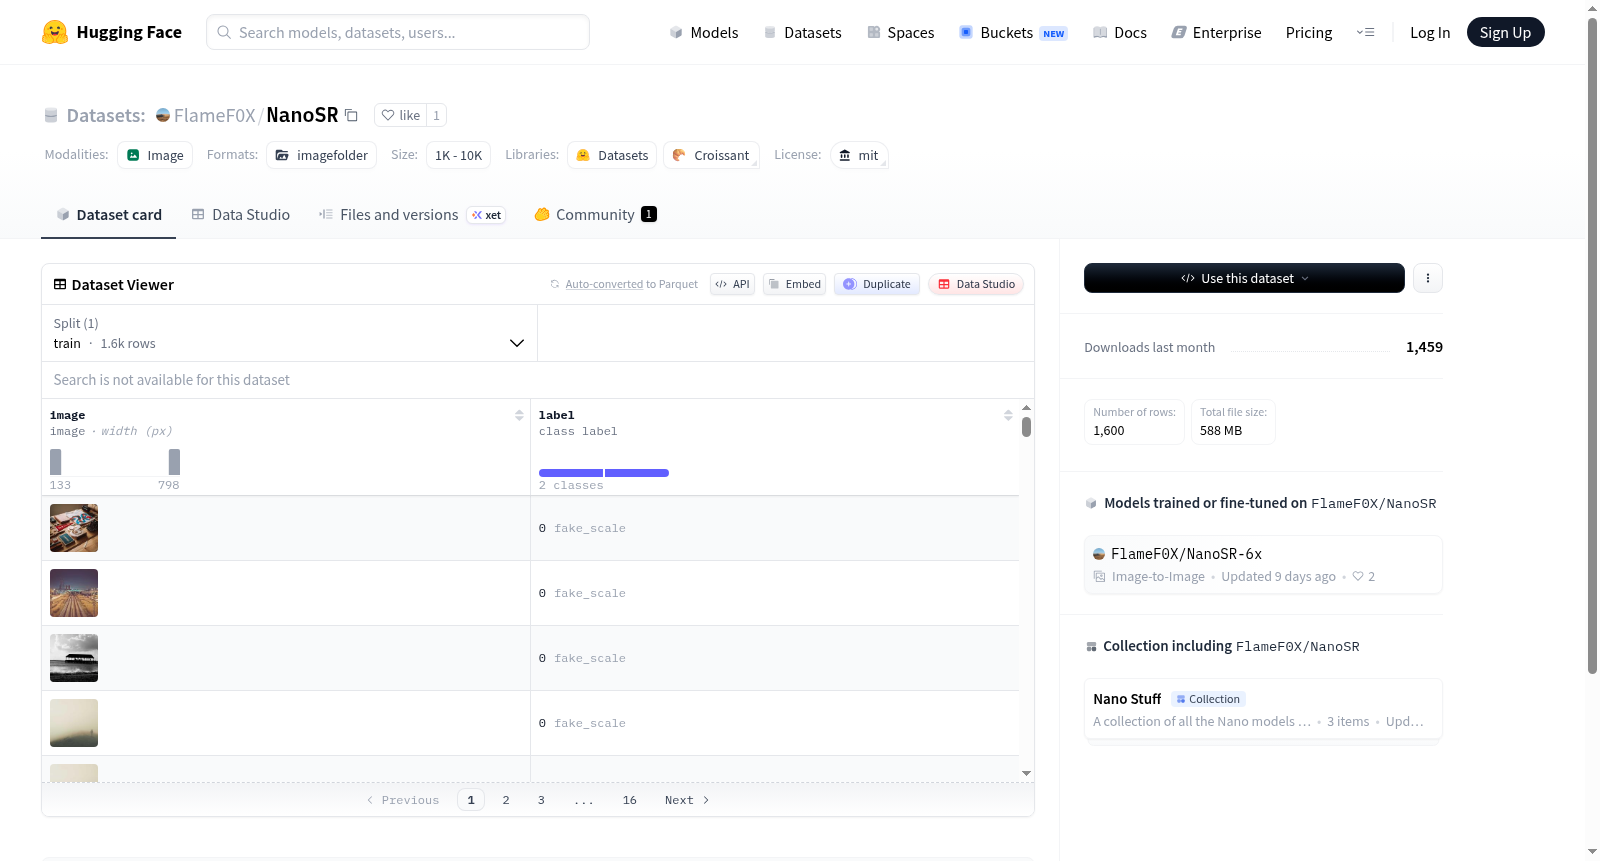Screen dimensions: 1600x861
Task: Open the Nano Stuff collection
Action: [x=1263, y=709]
